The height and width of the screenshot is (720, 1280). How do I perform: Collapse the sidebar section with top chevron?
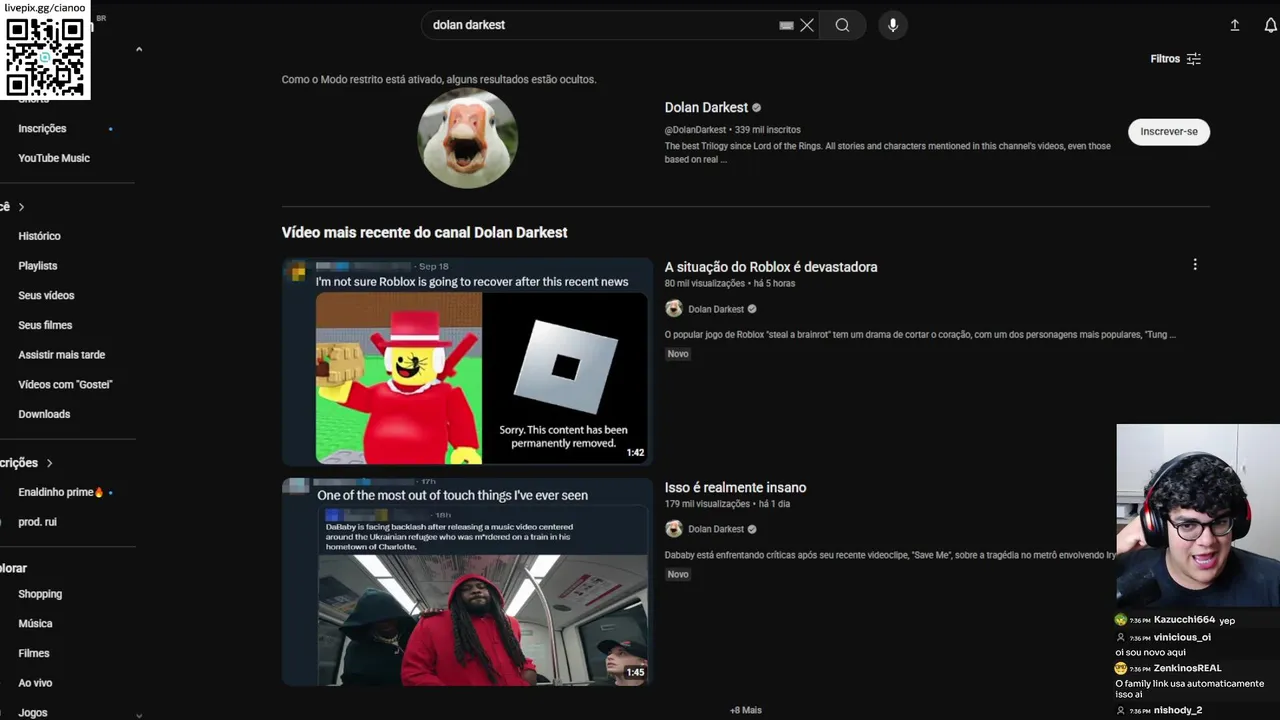[139, 49]
